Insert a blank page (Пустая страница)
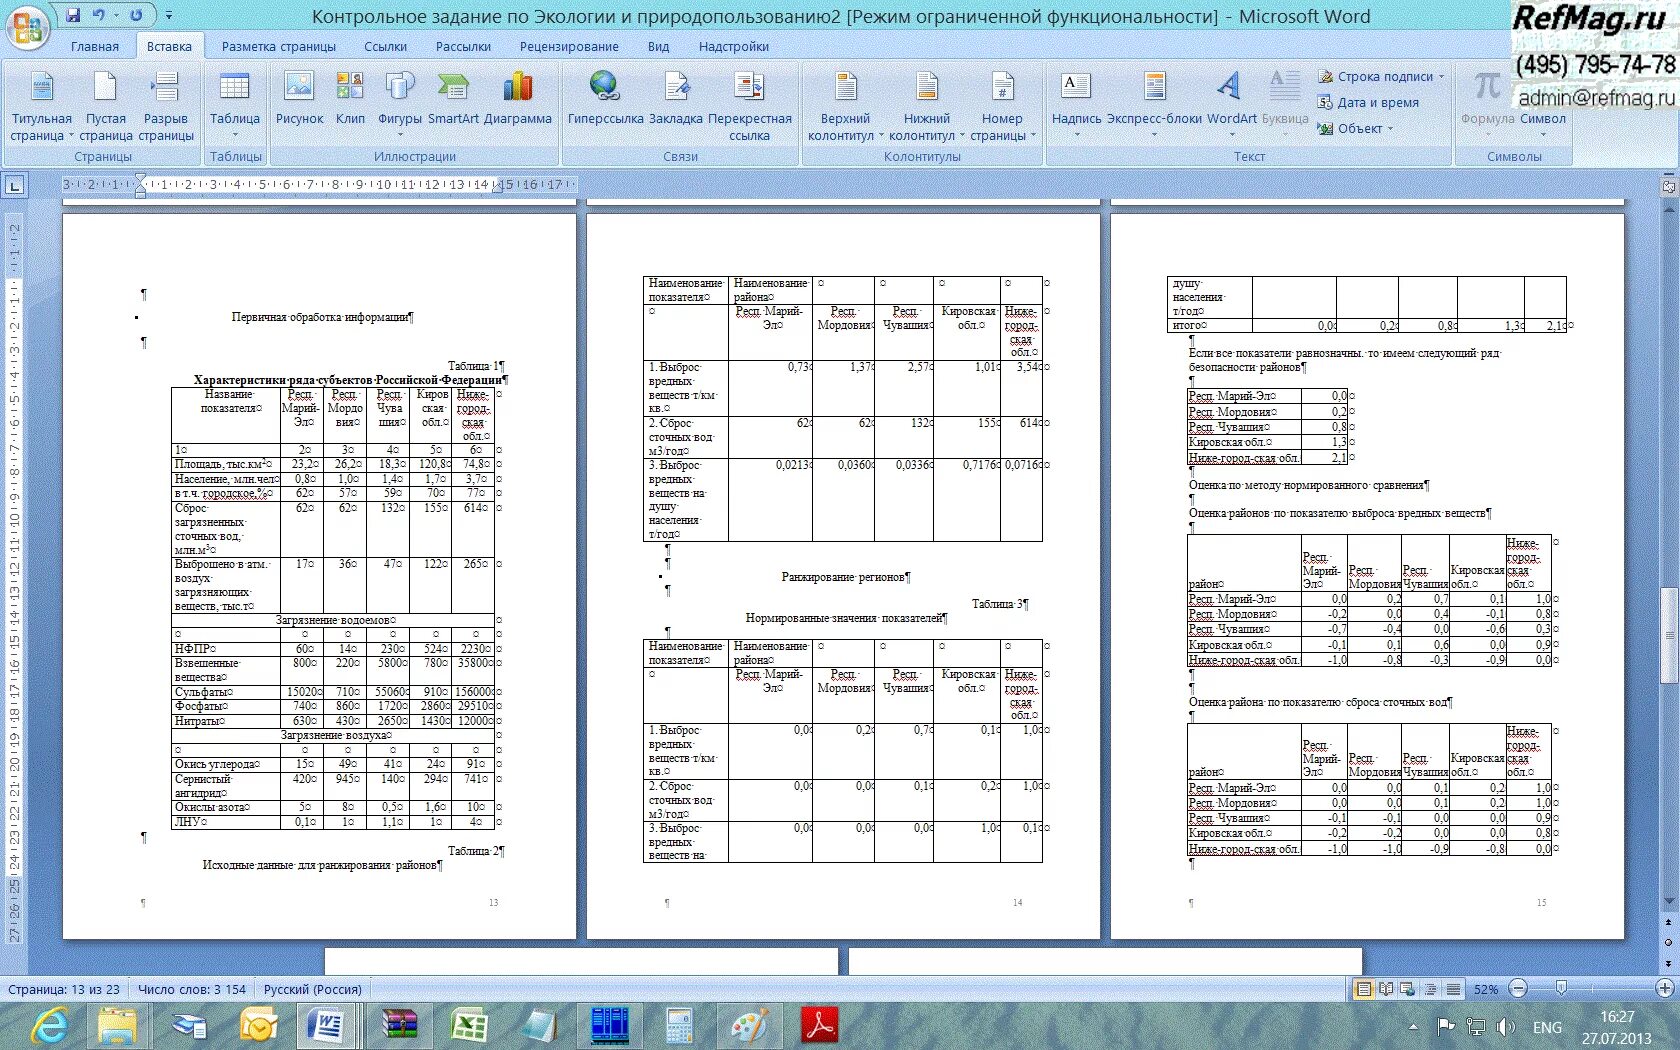The height and width of the screenshot is (1050, 1680). click(105, 106)
